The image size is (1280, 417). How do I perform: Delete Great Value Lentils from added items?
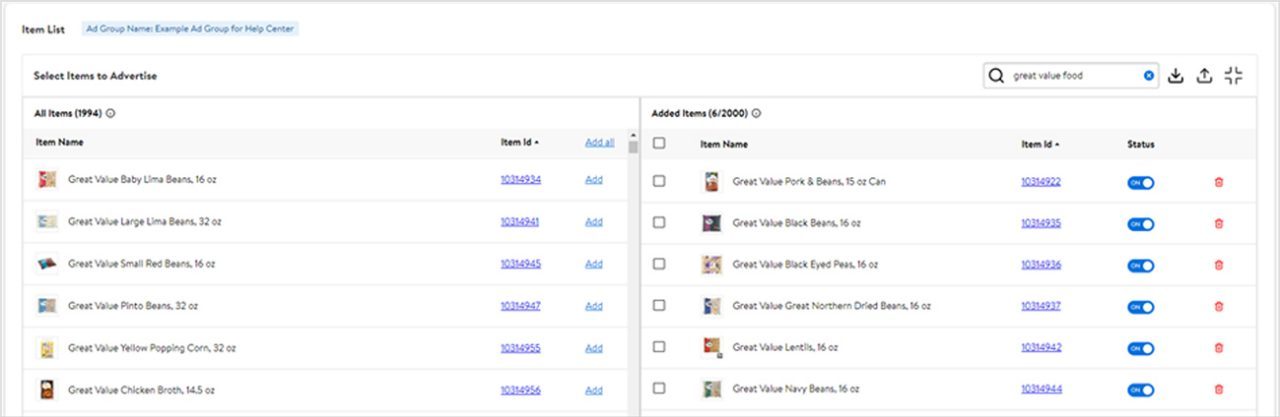[1218, 348]
